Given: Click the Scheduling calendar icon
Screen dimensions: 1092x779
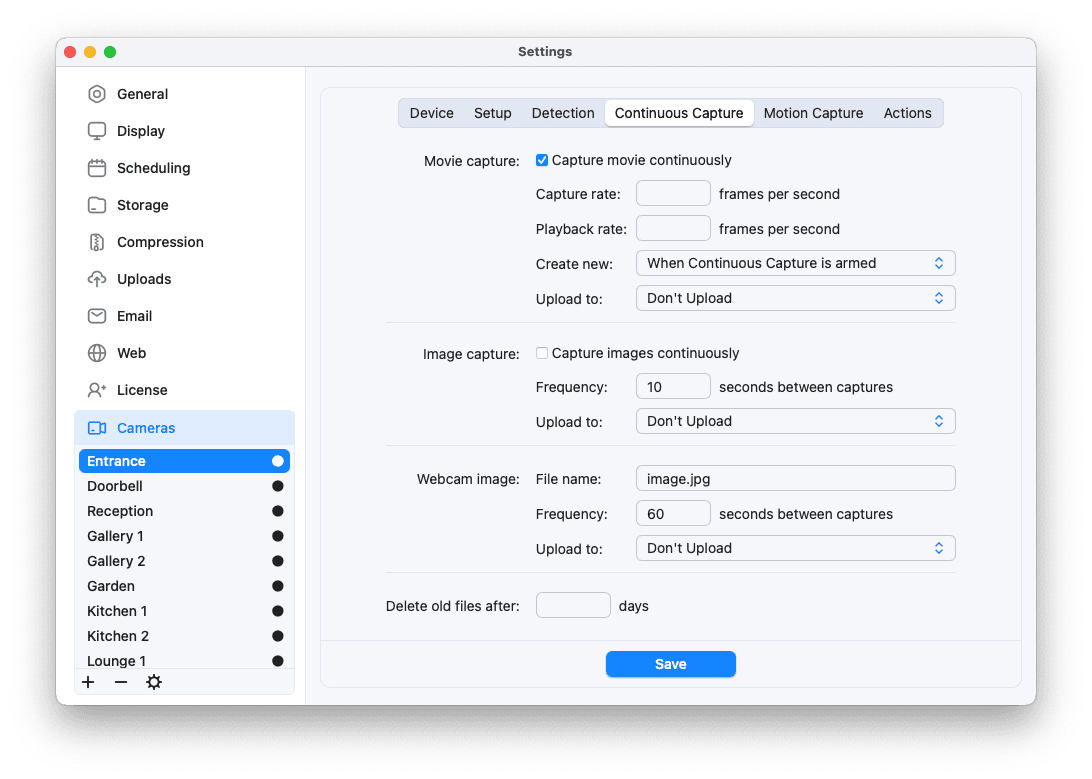Looking at the screenshot, I should [96, 167].
